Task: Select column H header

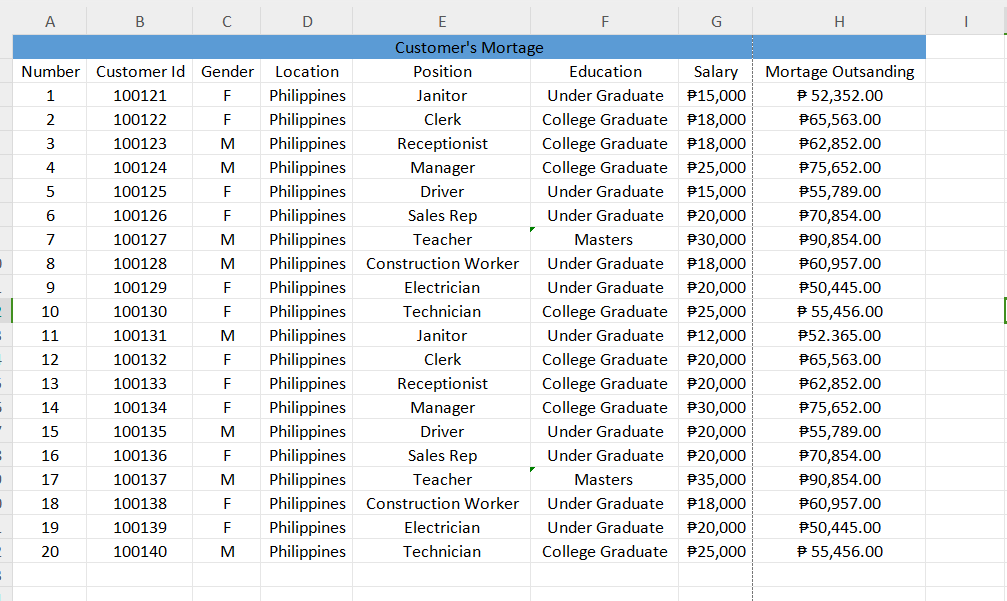Action: [839, 21]
